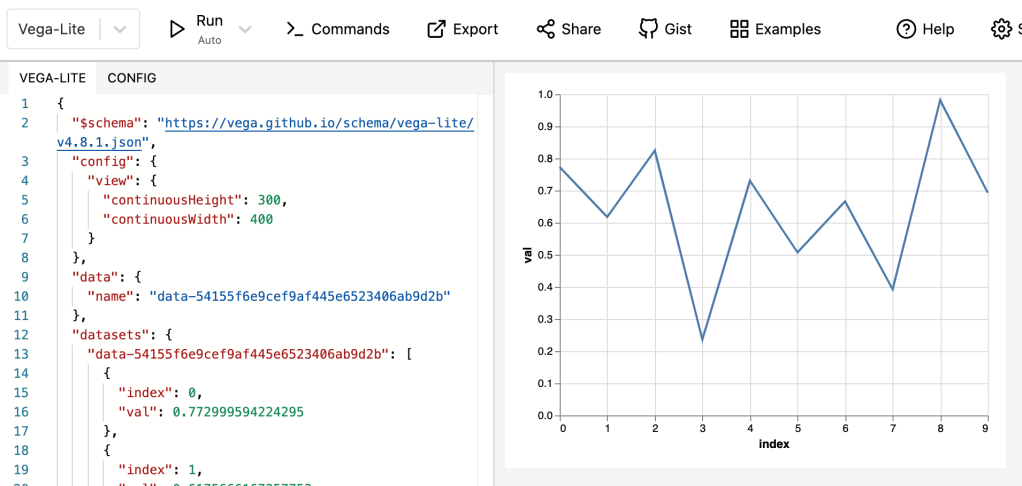Viewport: 1022px width, 486px height.
Task: Click the Run play icon
Action: point(177,29)
